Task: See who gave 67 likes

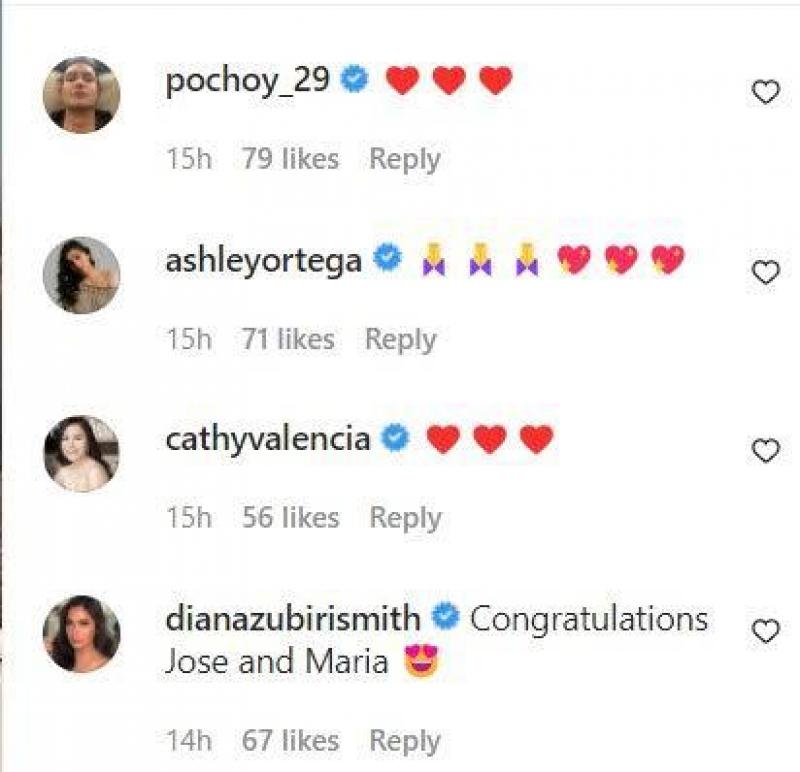Action: (x=290, y=741)
